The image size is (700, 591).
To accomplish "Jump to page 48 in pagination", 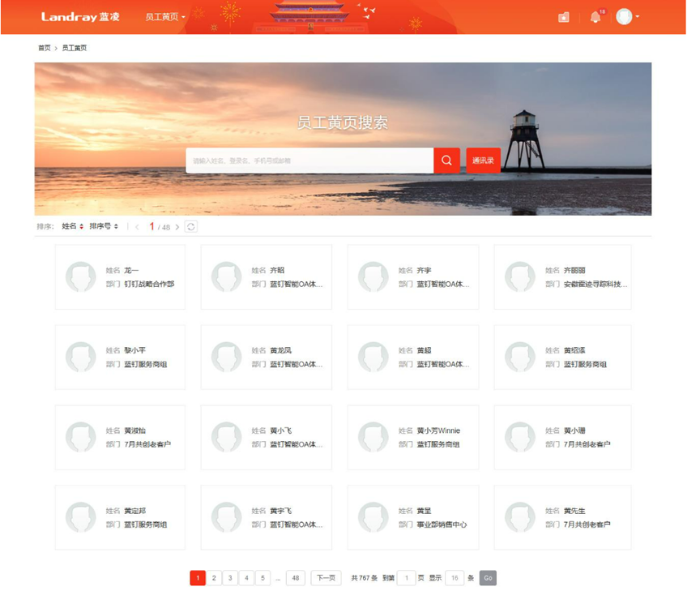I will point(294,578).
